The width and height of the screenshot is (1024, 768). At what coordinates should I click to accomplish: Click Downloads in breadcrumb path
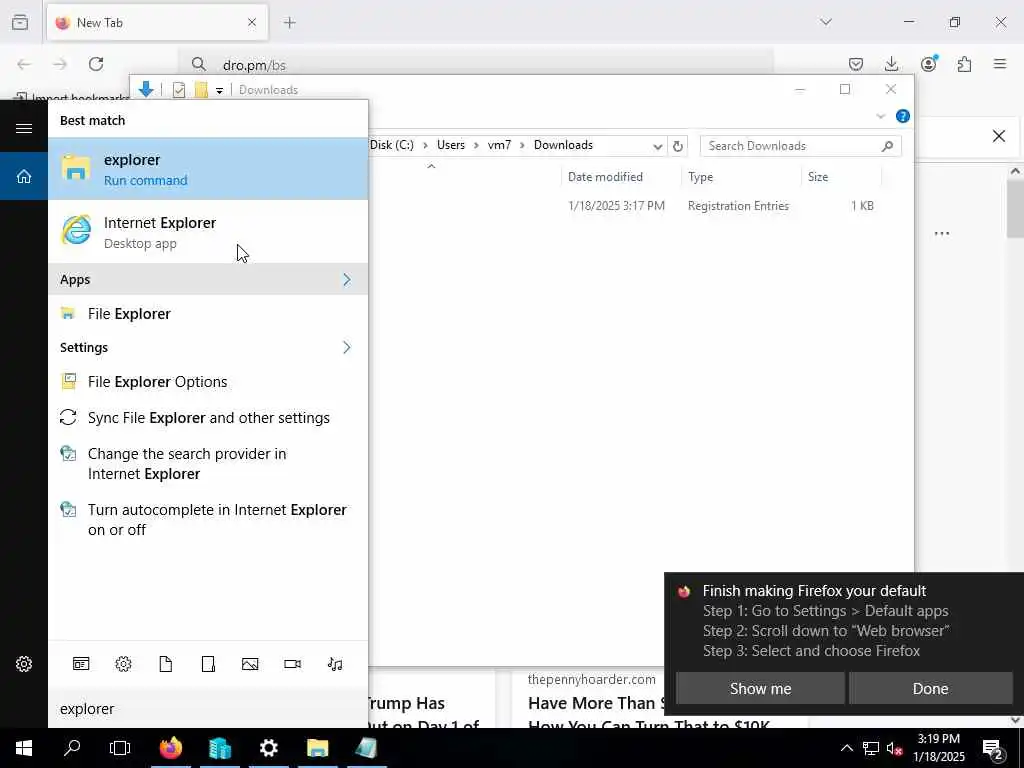point(563,145)
